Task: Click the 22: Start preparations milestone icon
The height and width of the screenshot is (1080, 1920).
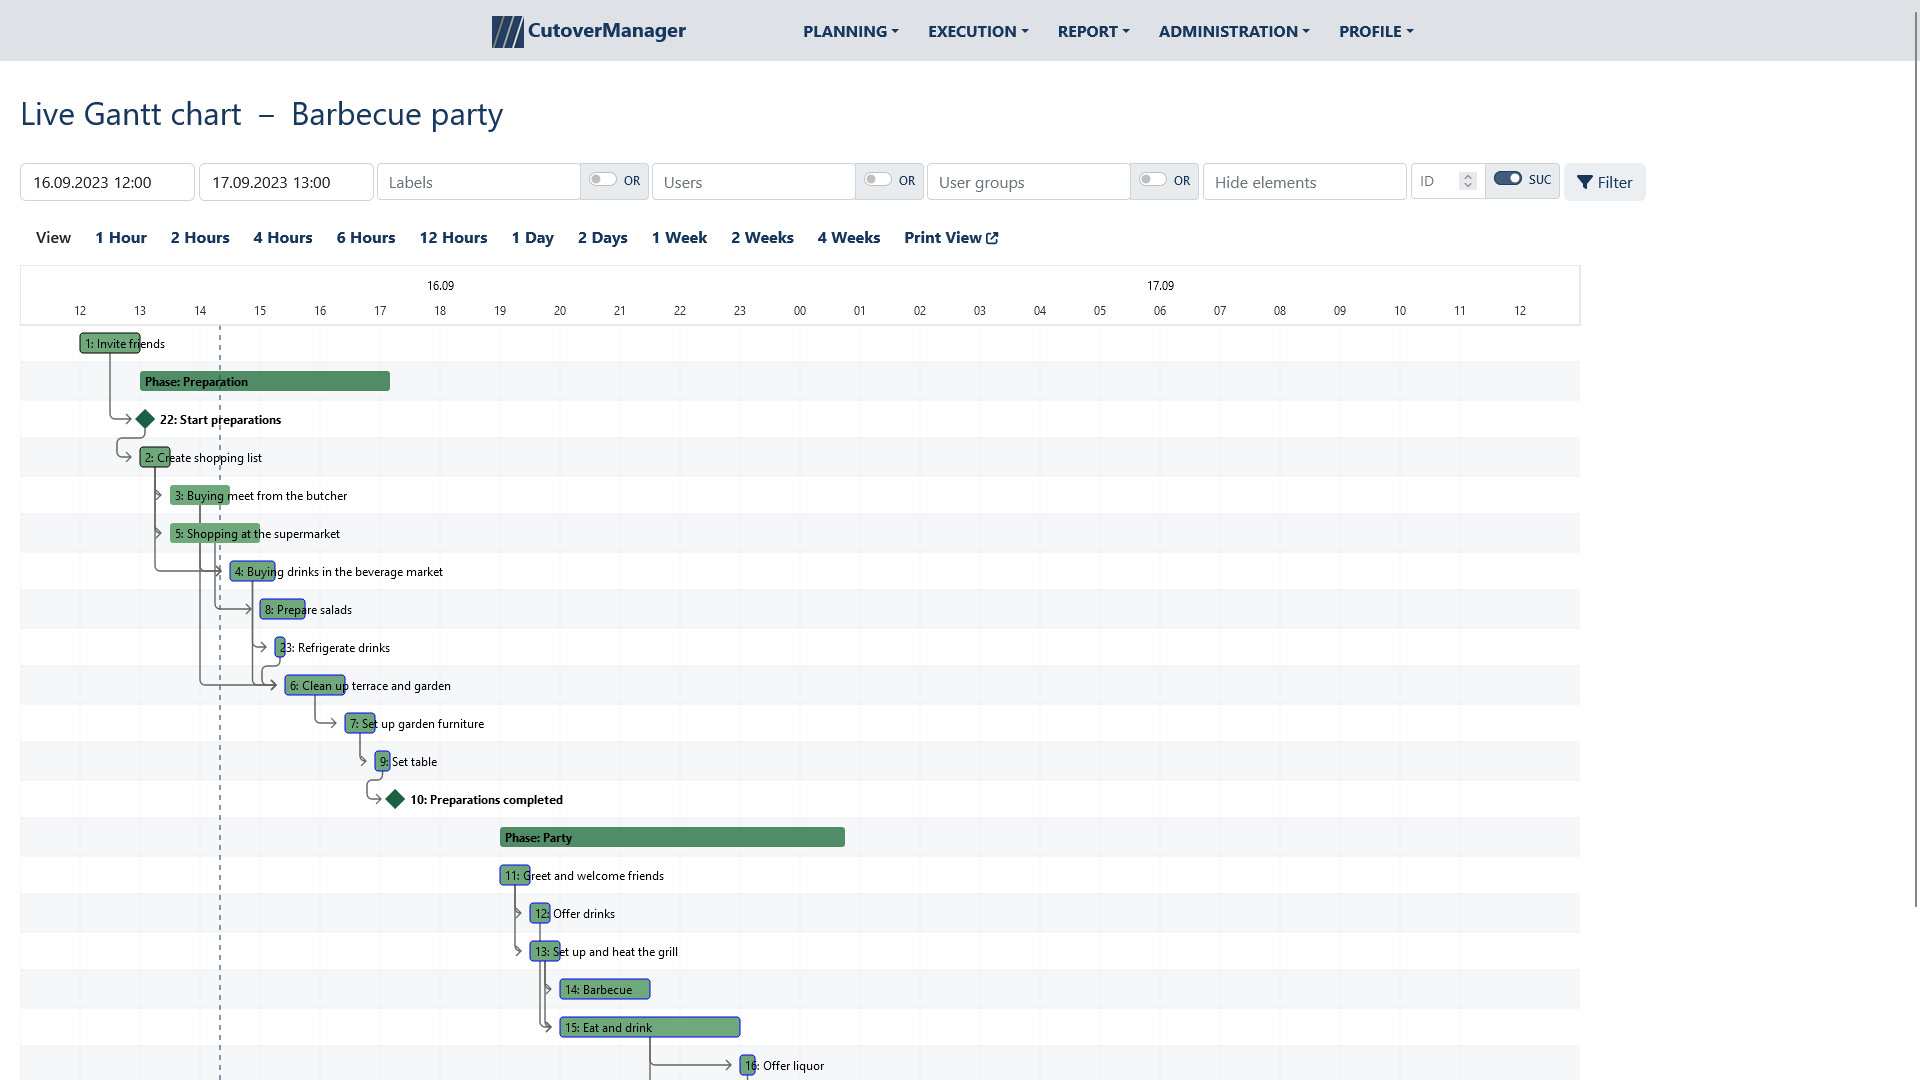Action: tap(144, 419)
